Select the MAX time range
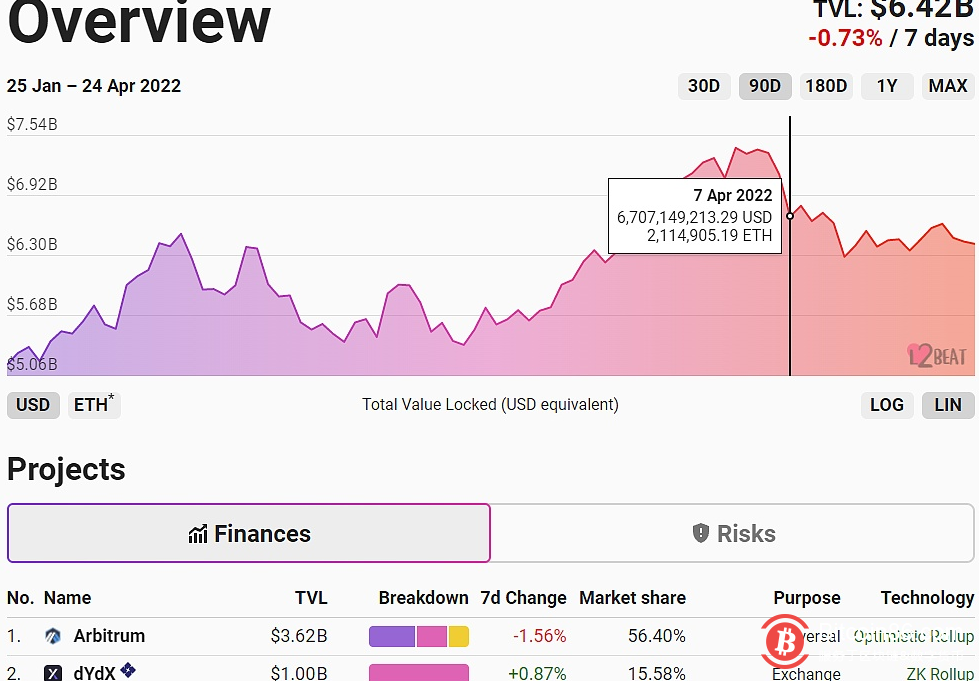The height and width of the screenshot is (681, 979). [947, 86]
